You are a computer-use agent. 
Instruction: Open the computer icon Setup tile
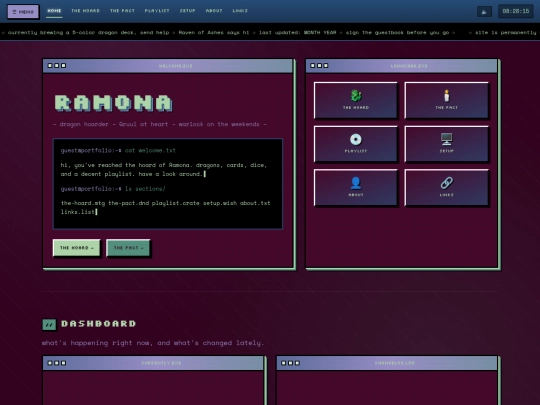tap(446, 144)
